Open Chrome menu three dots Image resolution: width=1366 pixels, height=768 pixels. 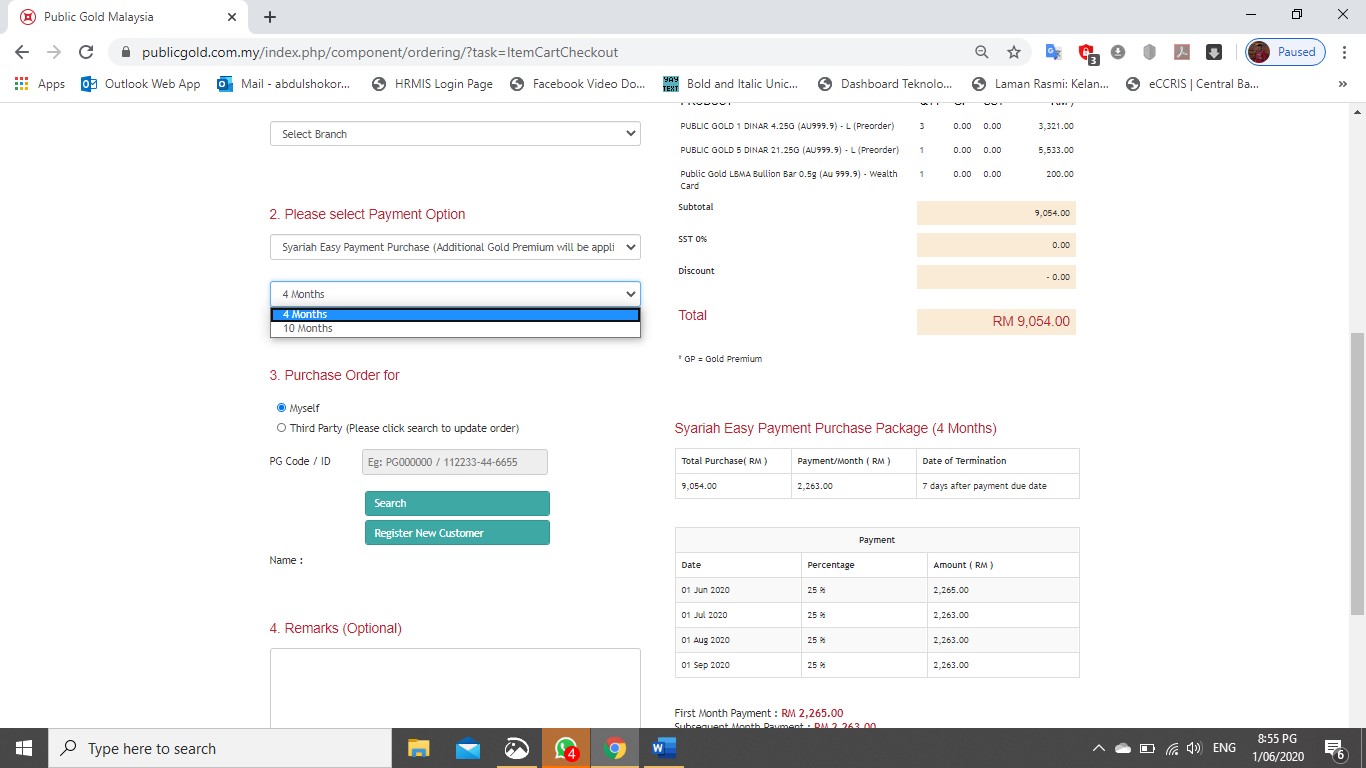pos(1345,52)
